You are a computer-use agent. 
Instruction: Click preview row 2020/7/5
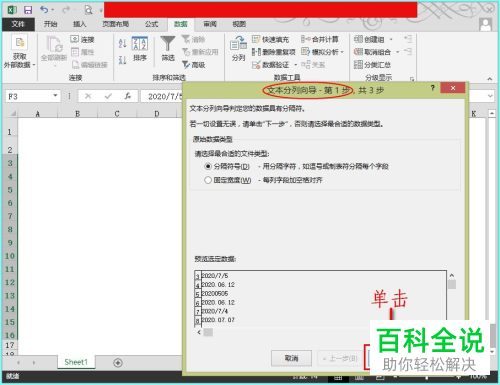(215, 276)
